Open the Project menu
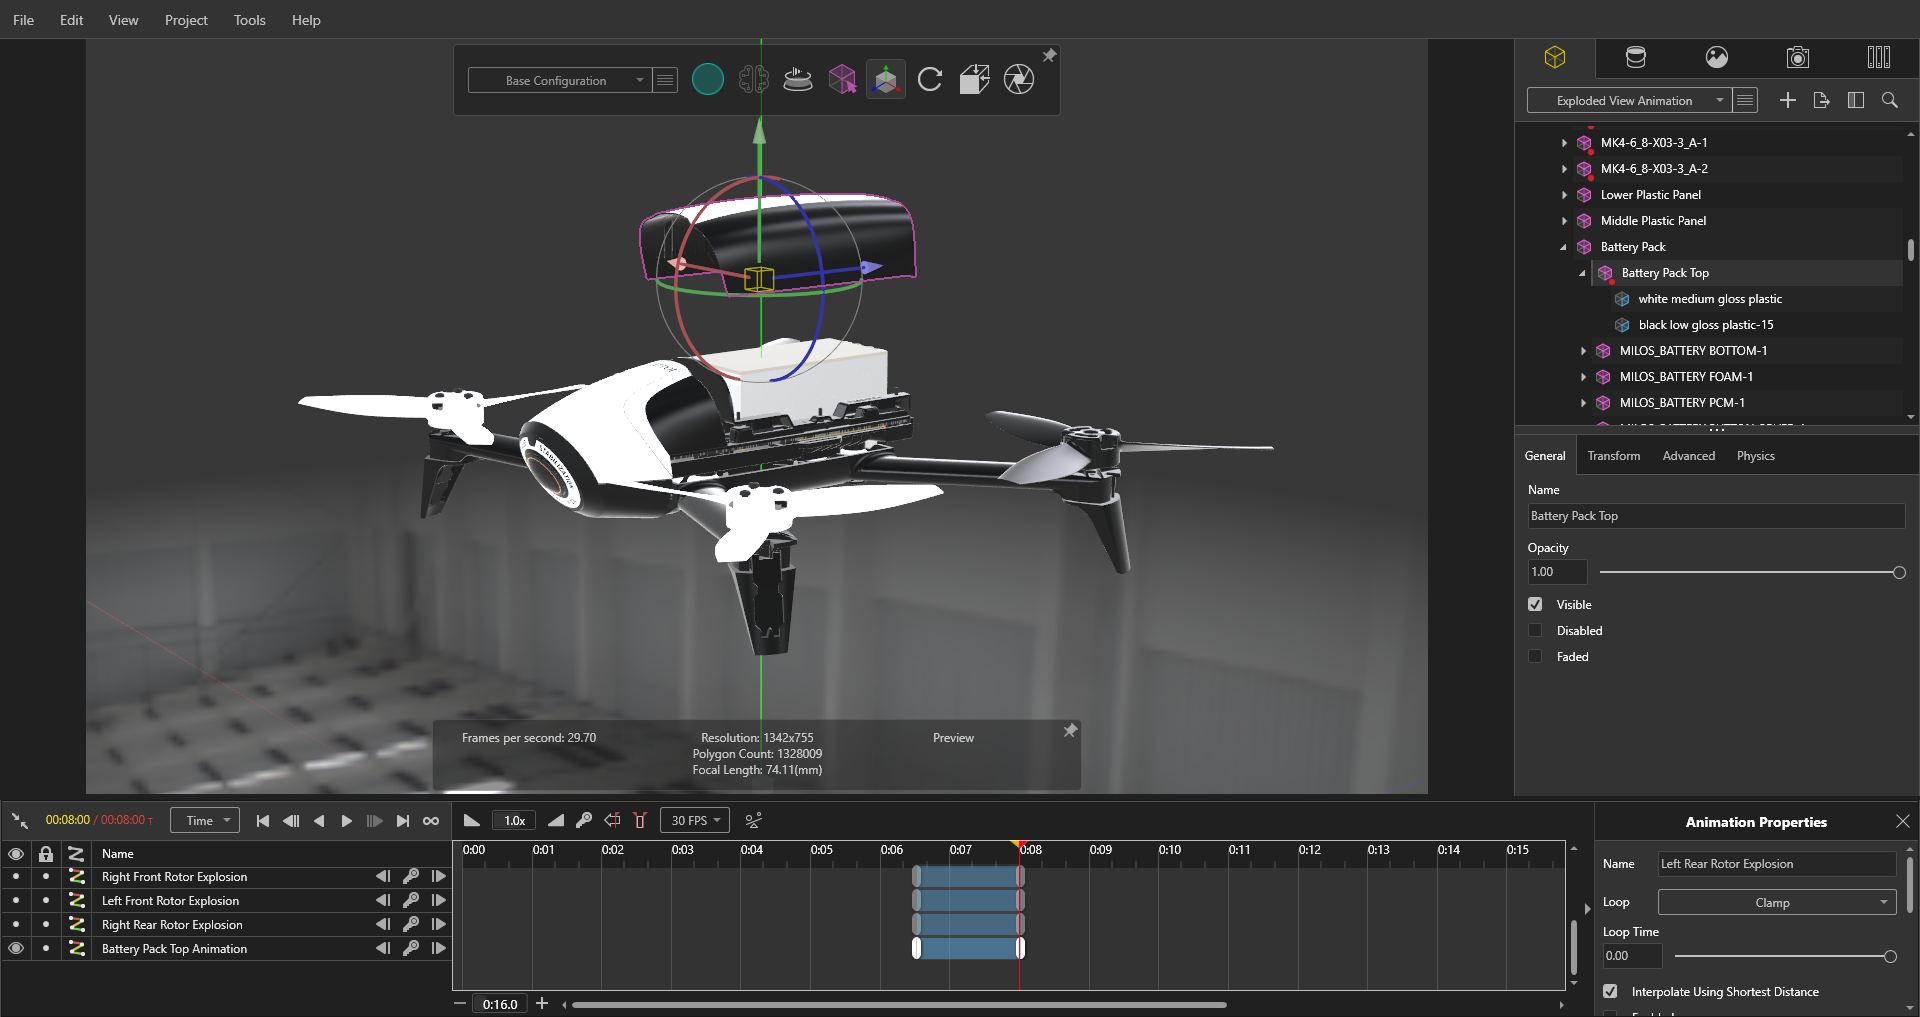1920x1017 pixels. point(186,20)
